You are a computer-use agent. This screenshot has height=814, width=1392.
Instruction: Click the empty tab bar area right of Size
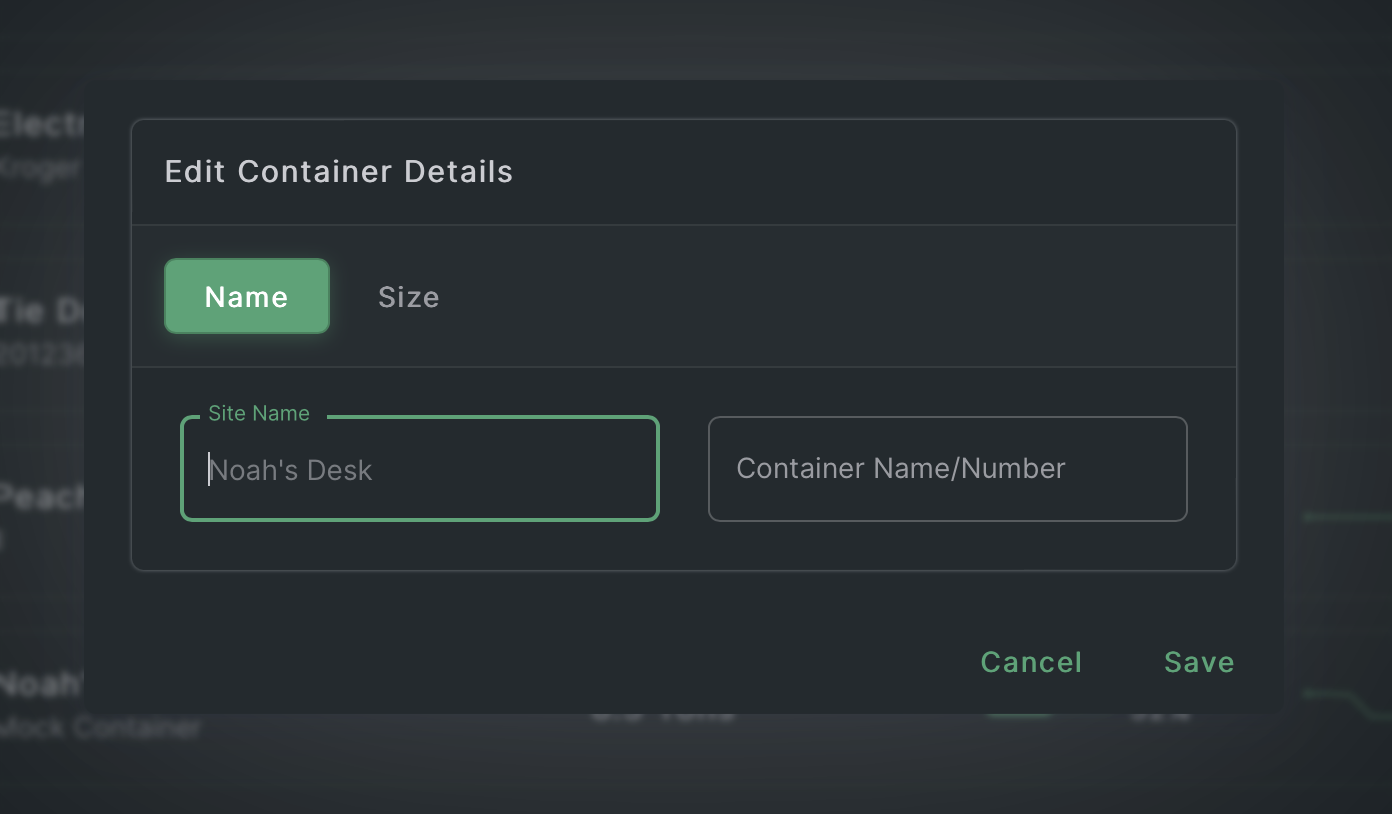tap(830, 297)
